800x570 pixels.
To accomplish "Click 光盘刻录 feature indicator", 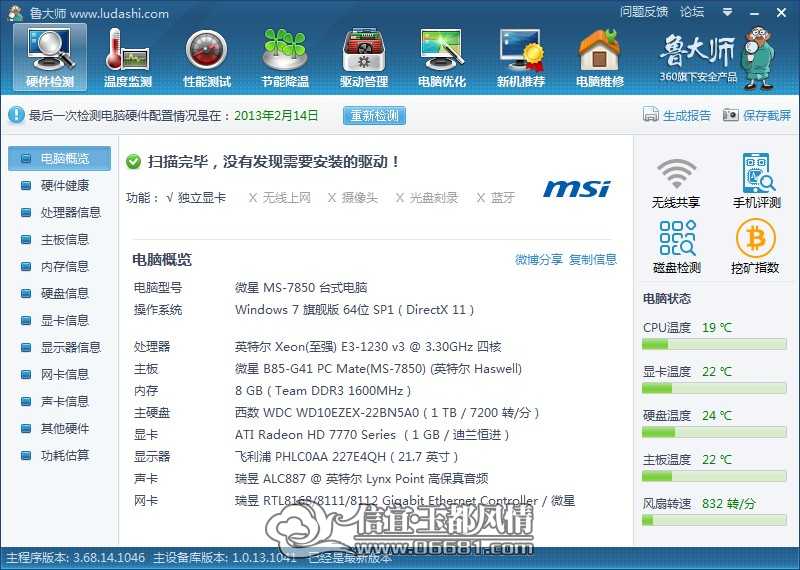I will (x=427, y=197).
